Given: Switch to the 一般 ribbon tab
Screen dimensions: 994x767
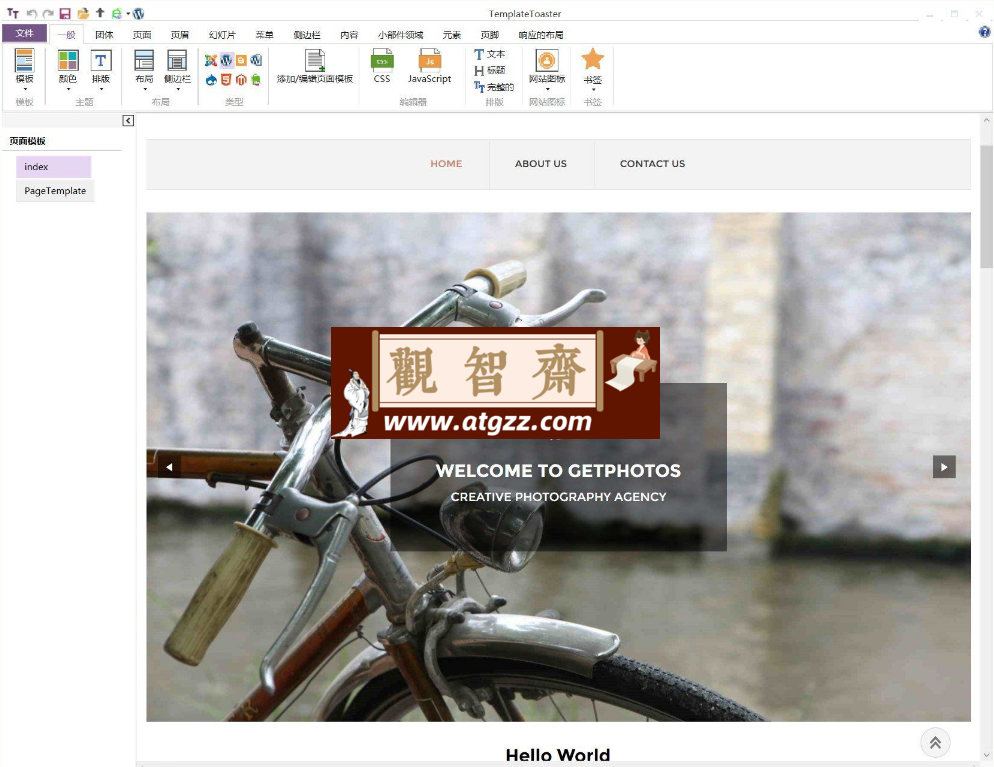Looking at the screenshot, I should pyautogui.click(x=67, y=35).
